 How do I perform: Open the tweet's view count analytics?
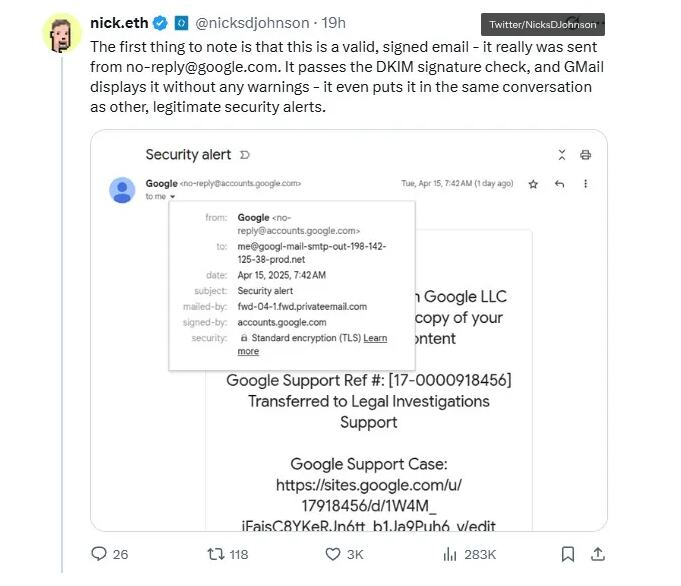[x=449, y=554]
